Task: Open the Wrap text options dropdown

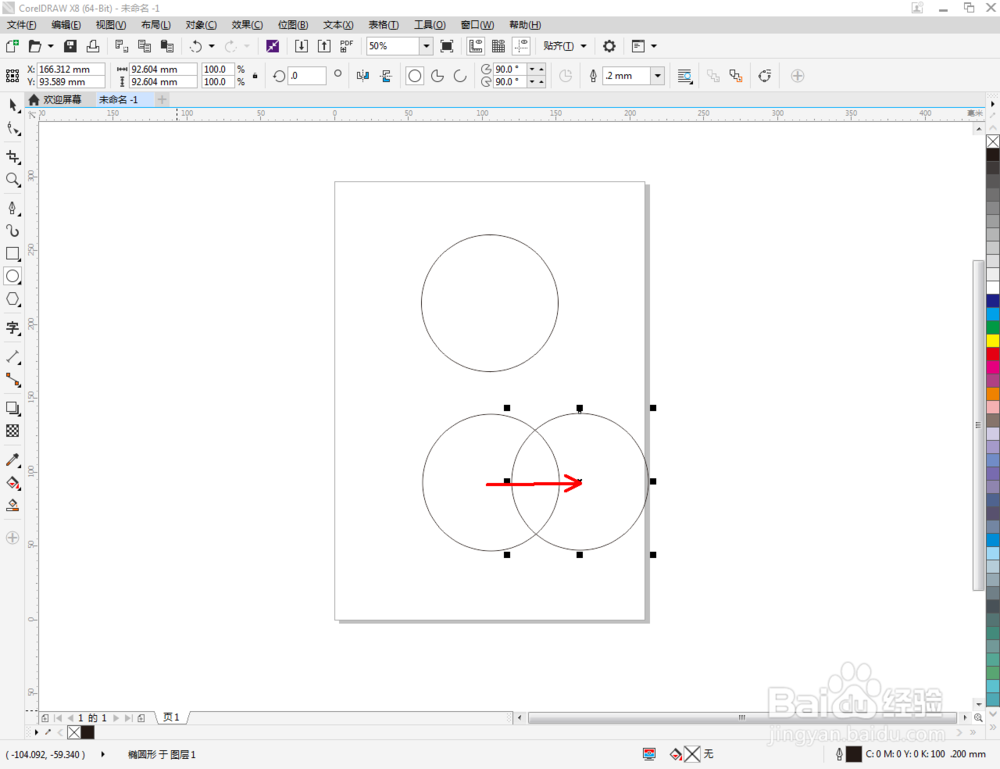Action: tap(684, 76)
